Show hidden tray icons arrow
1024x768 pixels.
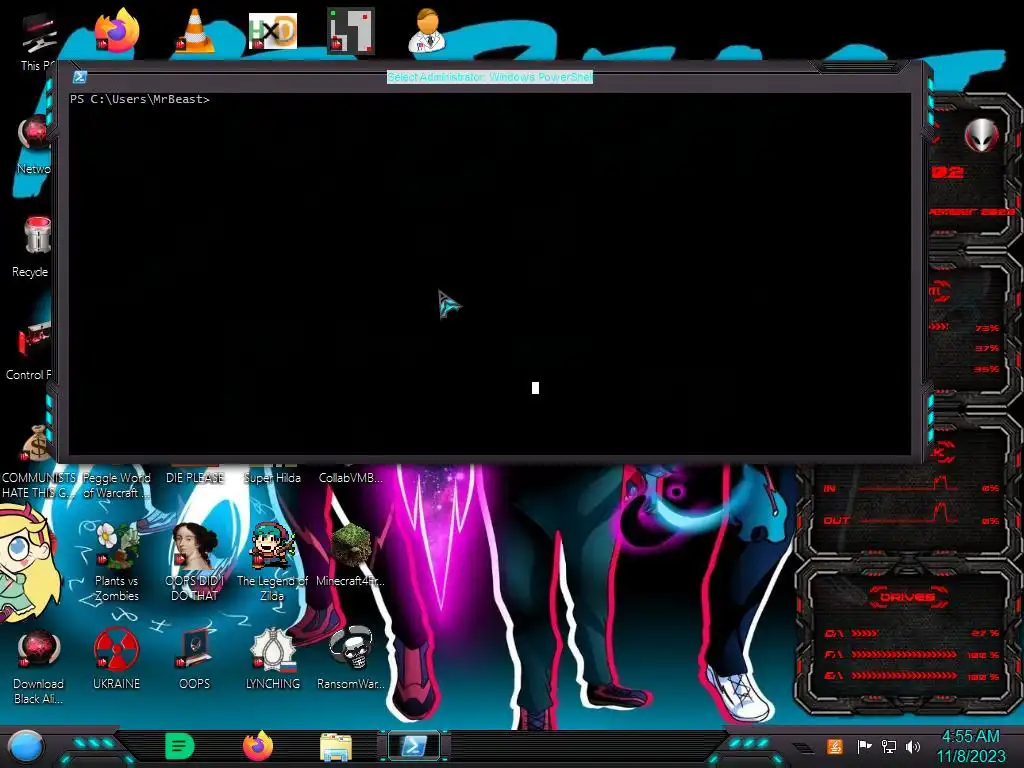(x=804, y=748)
